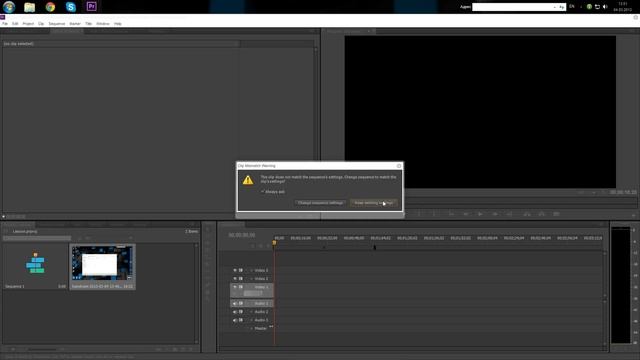Screen dimensions: 640x360
Task: Select the screen-capture clip thumbnail in Project panel
Action: click(x=102, y=263)
